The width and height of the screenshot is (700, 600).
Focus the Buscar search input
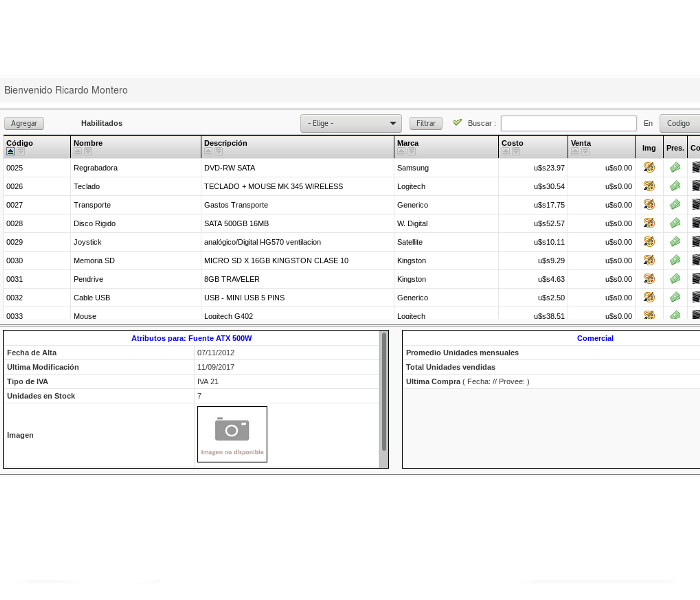coord(569,123)
